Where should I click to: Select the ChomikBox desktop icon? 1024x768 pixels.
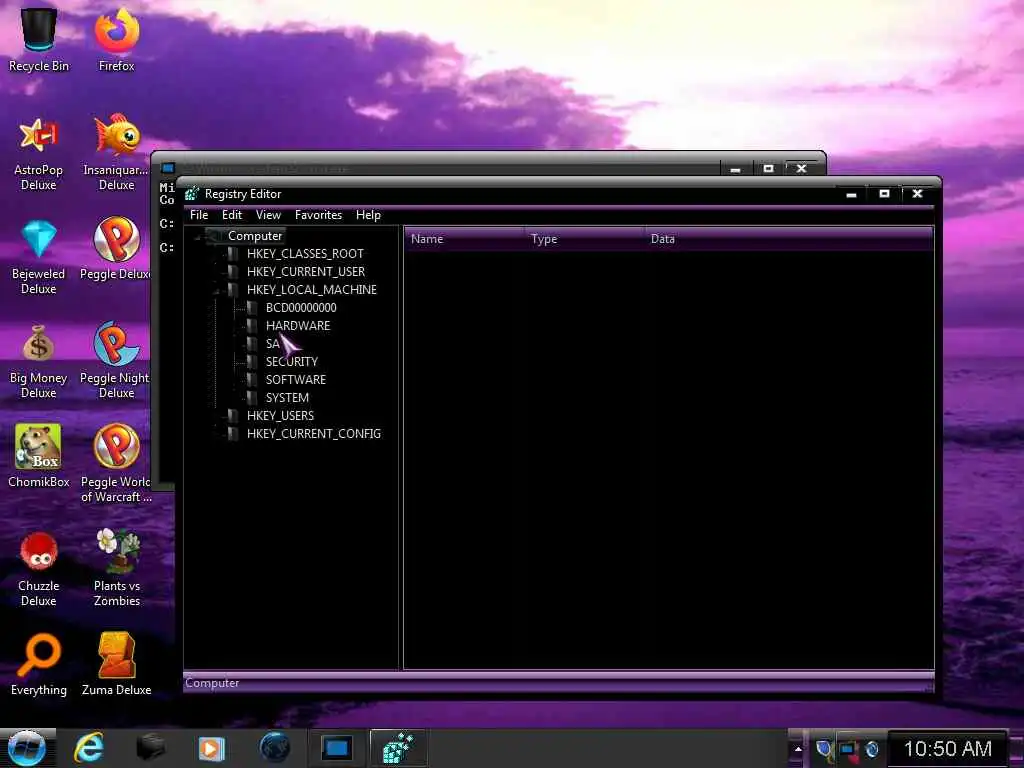point(39,456)
